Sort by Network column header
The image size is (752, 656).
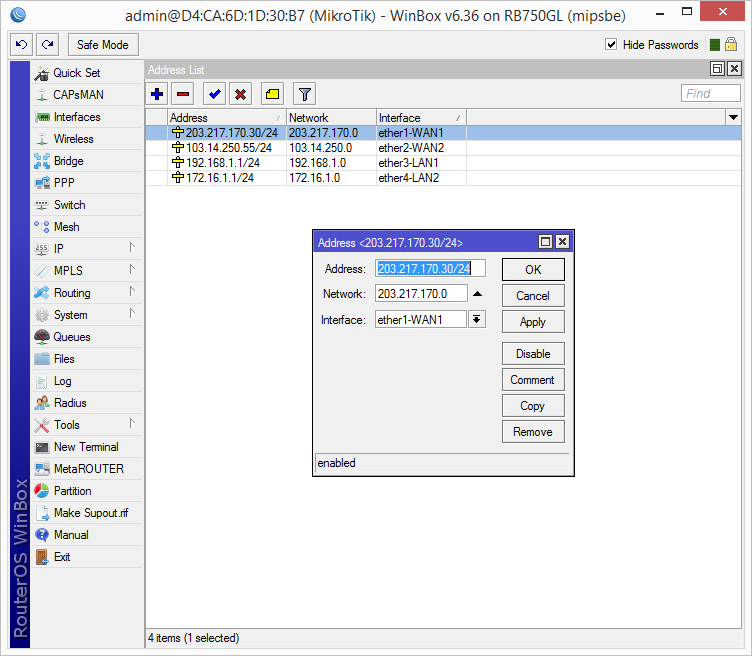[331, 117]
